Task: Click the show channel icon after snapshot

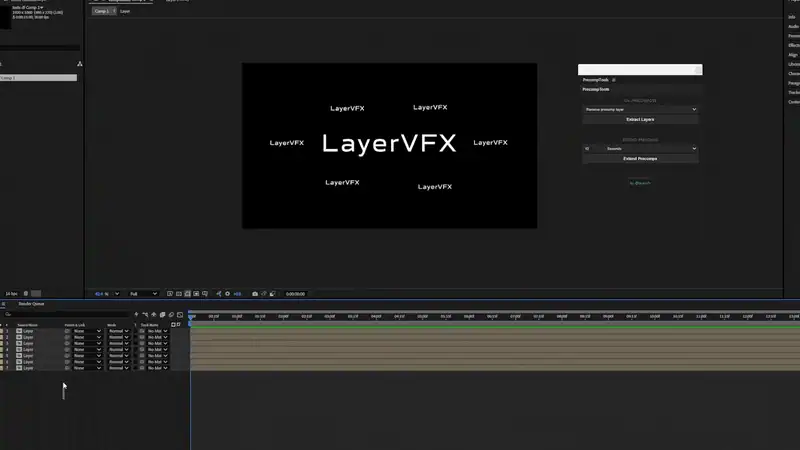Action: tap(272, 294)
